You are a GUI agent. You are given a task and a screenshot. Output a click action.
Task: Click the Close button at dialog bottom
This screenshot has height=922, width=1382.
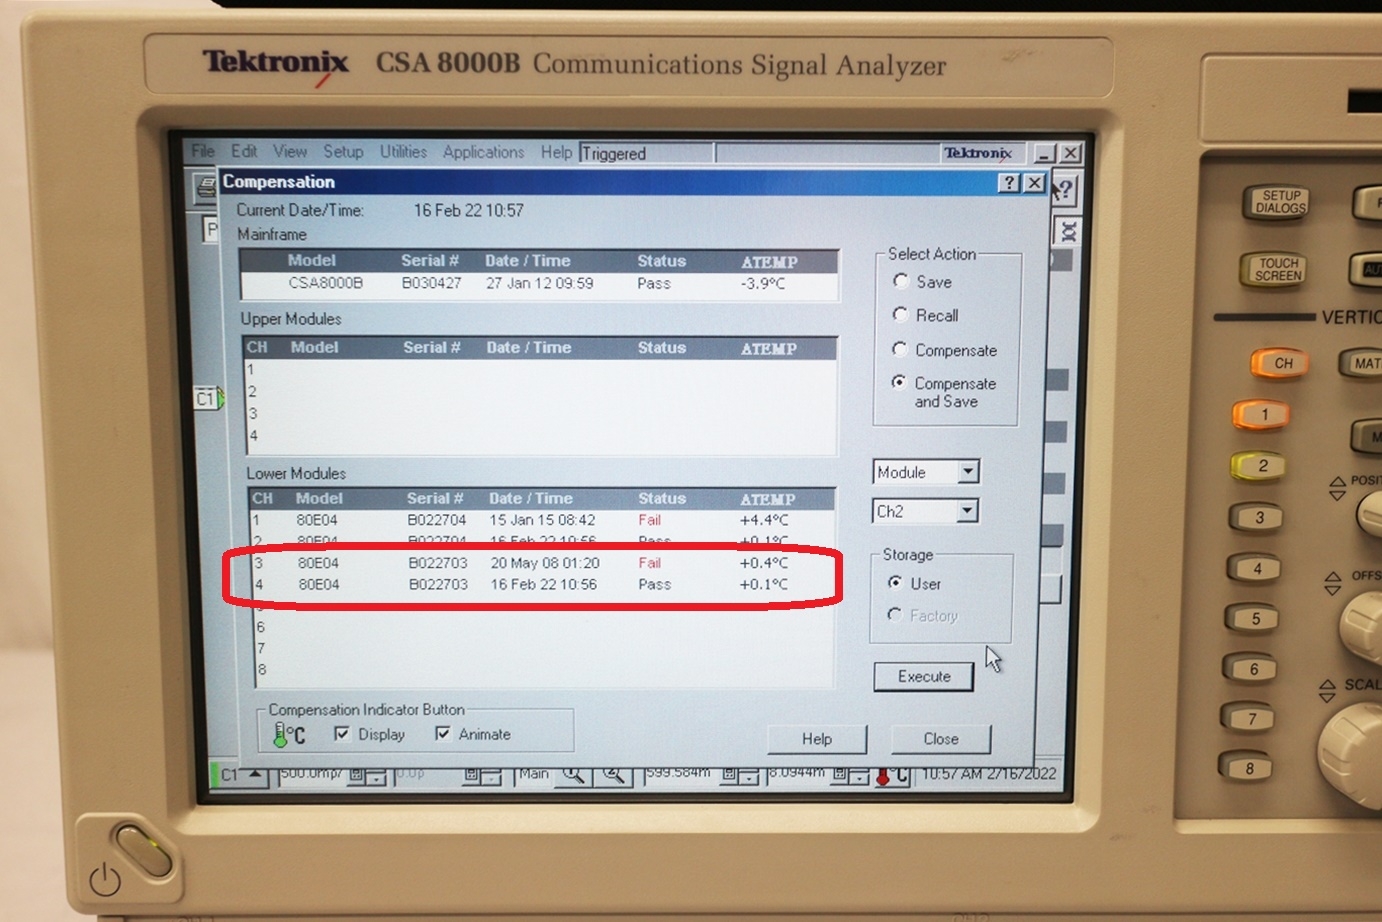click(941, 739)
